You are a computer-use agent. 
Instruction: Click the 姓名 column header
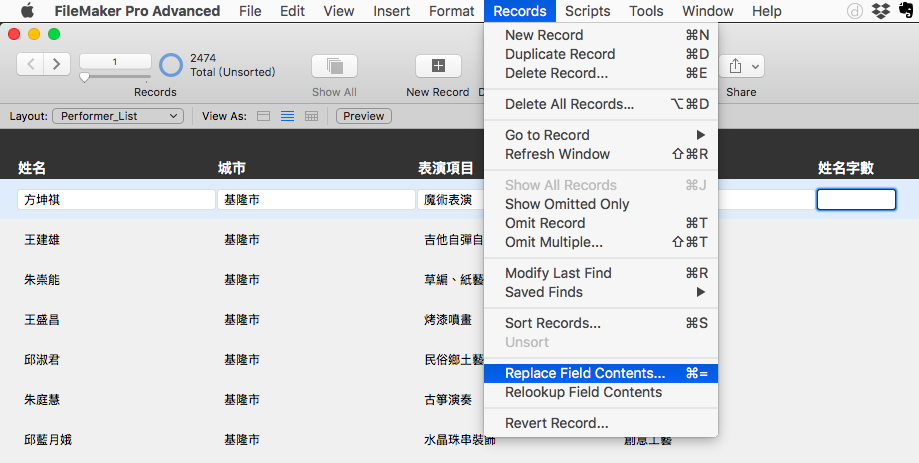click(32, 168)
